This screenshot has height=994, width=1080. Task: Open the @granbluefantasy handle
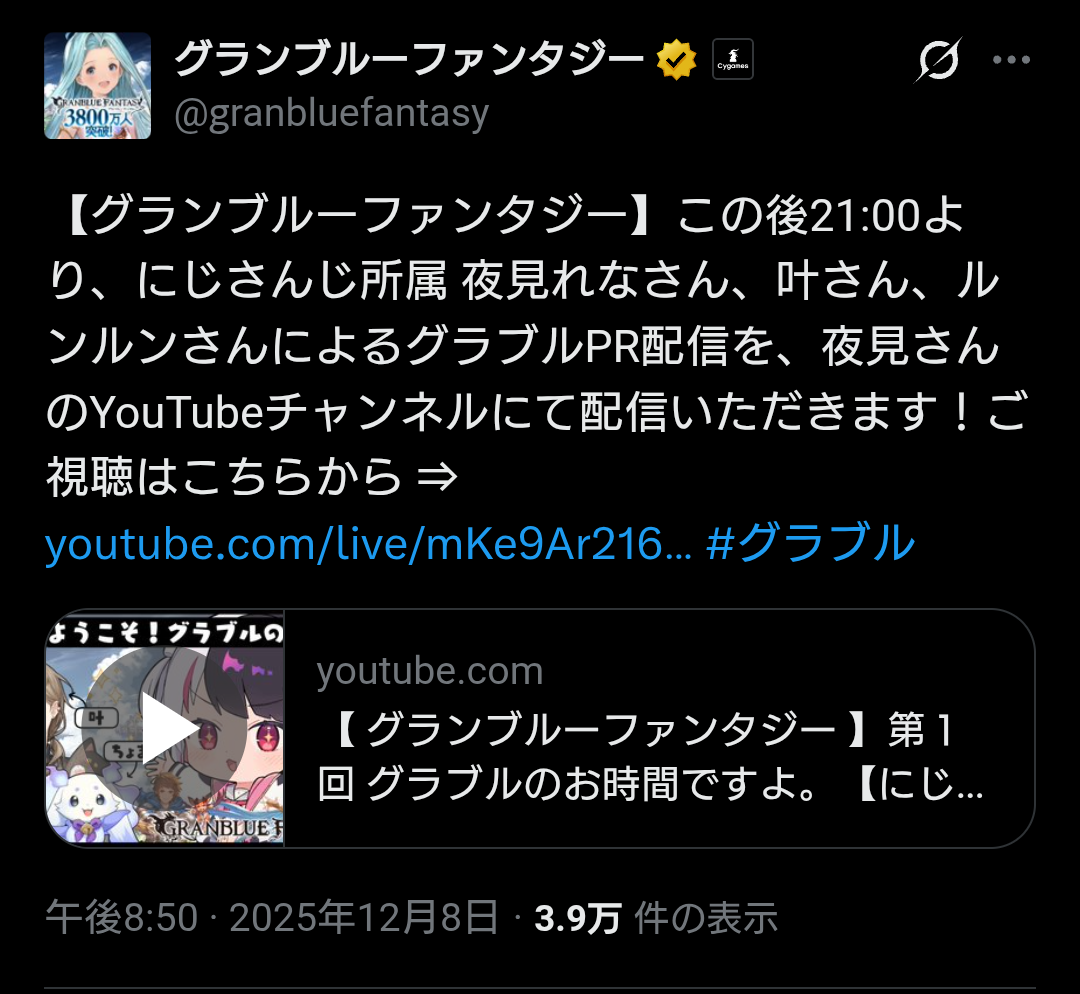pos(331,114)
